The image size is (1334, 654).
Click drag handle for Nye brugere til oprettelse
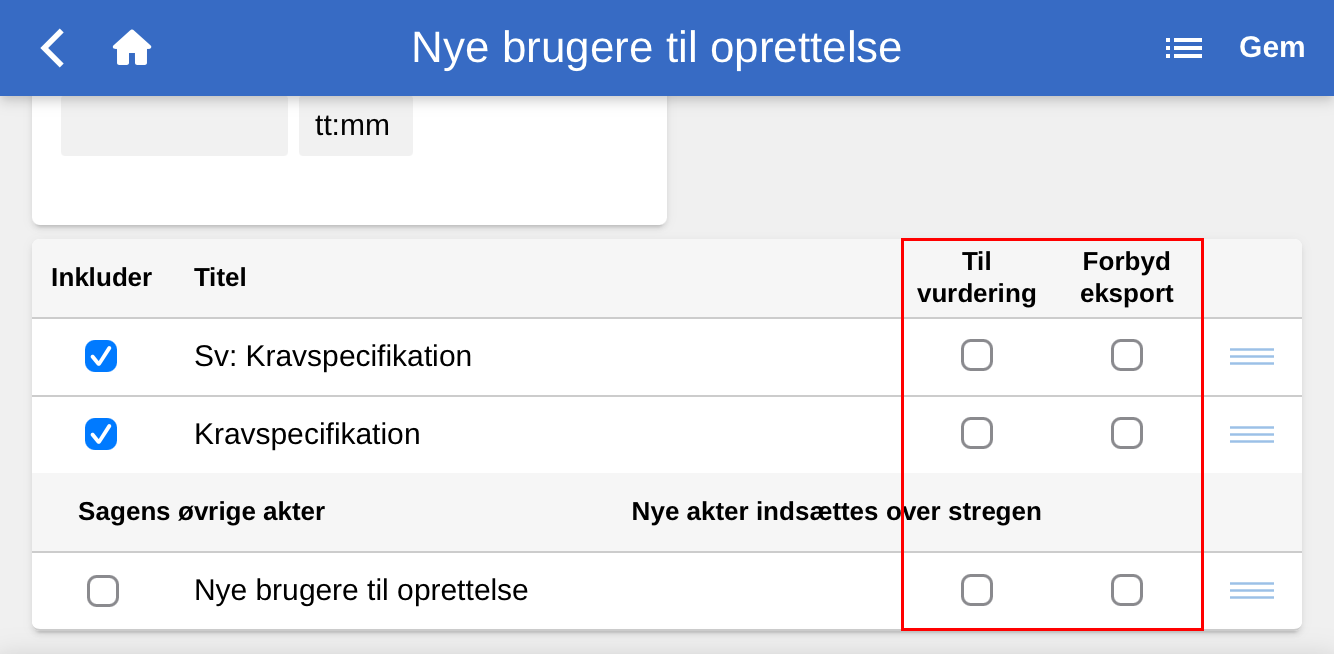click(1251, 590)
